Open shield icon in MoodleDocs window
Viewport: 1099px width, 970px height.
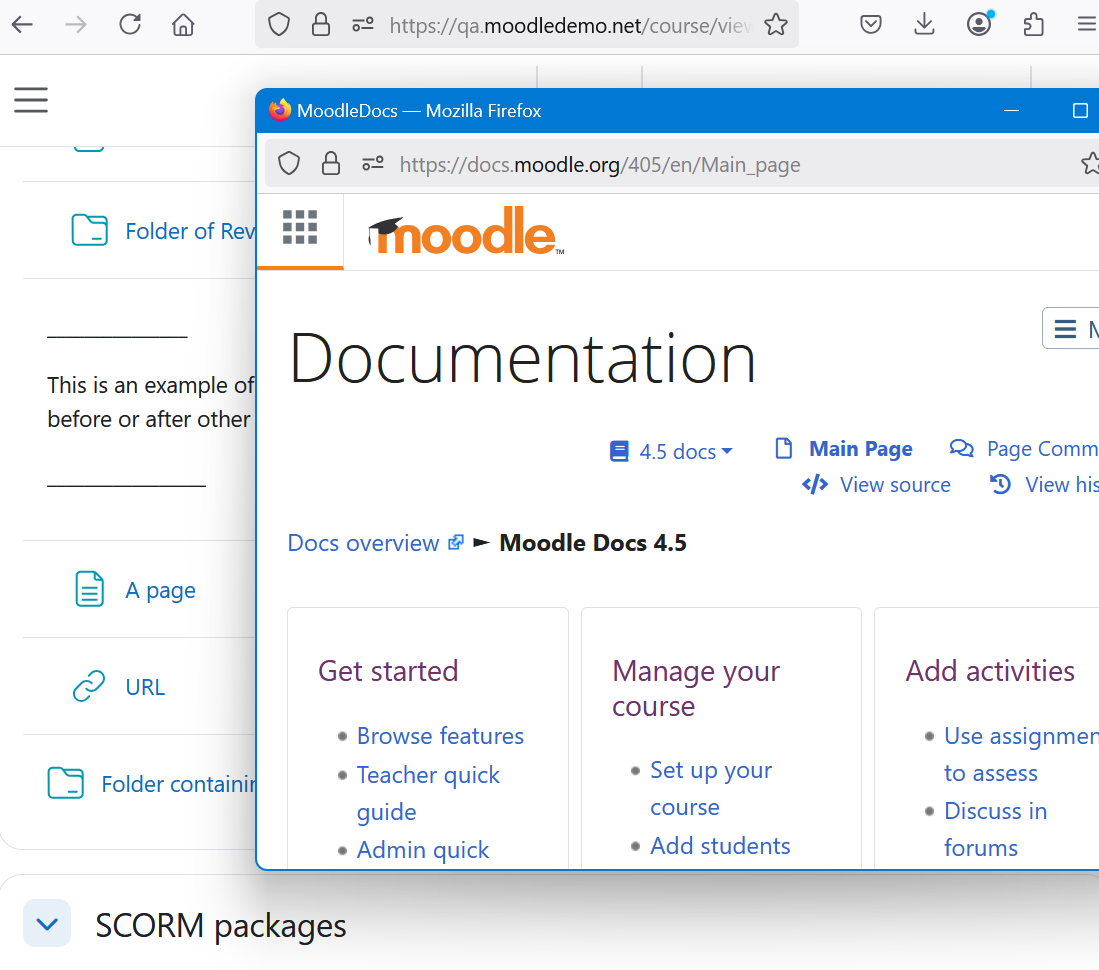click(x=289, y=164)
